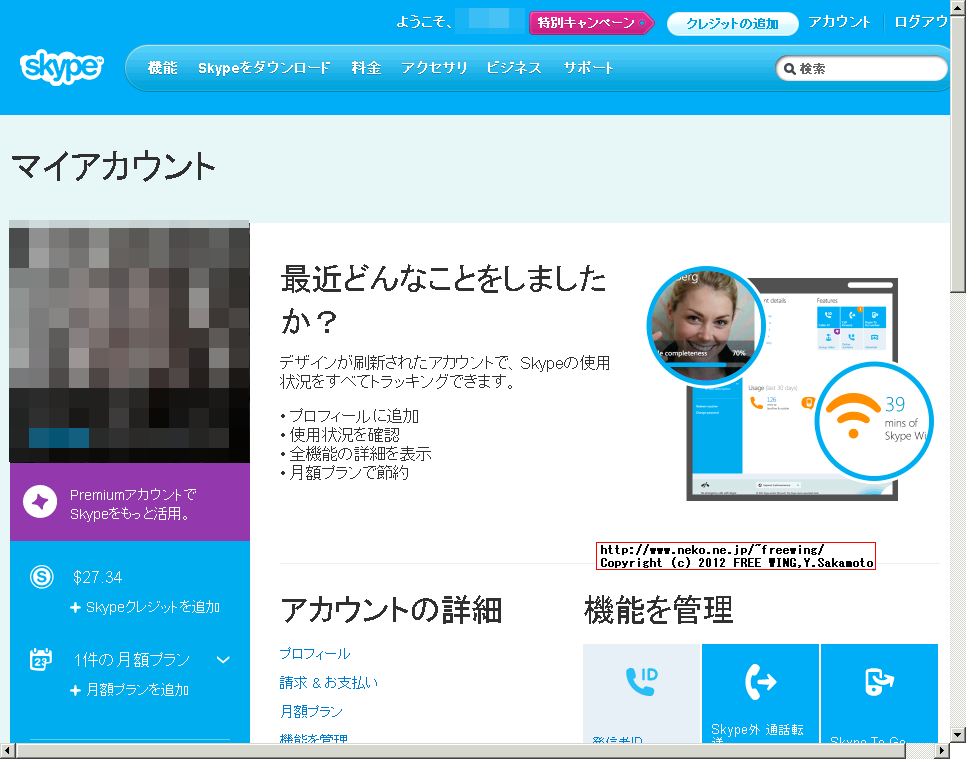The image size is (966, 759).
Task: Click the Skype logo
Action: [x=62, y=67]
